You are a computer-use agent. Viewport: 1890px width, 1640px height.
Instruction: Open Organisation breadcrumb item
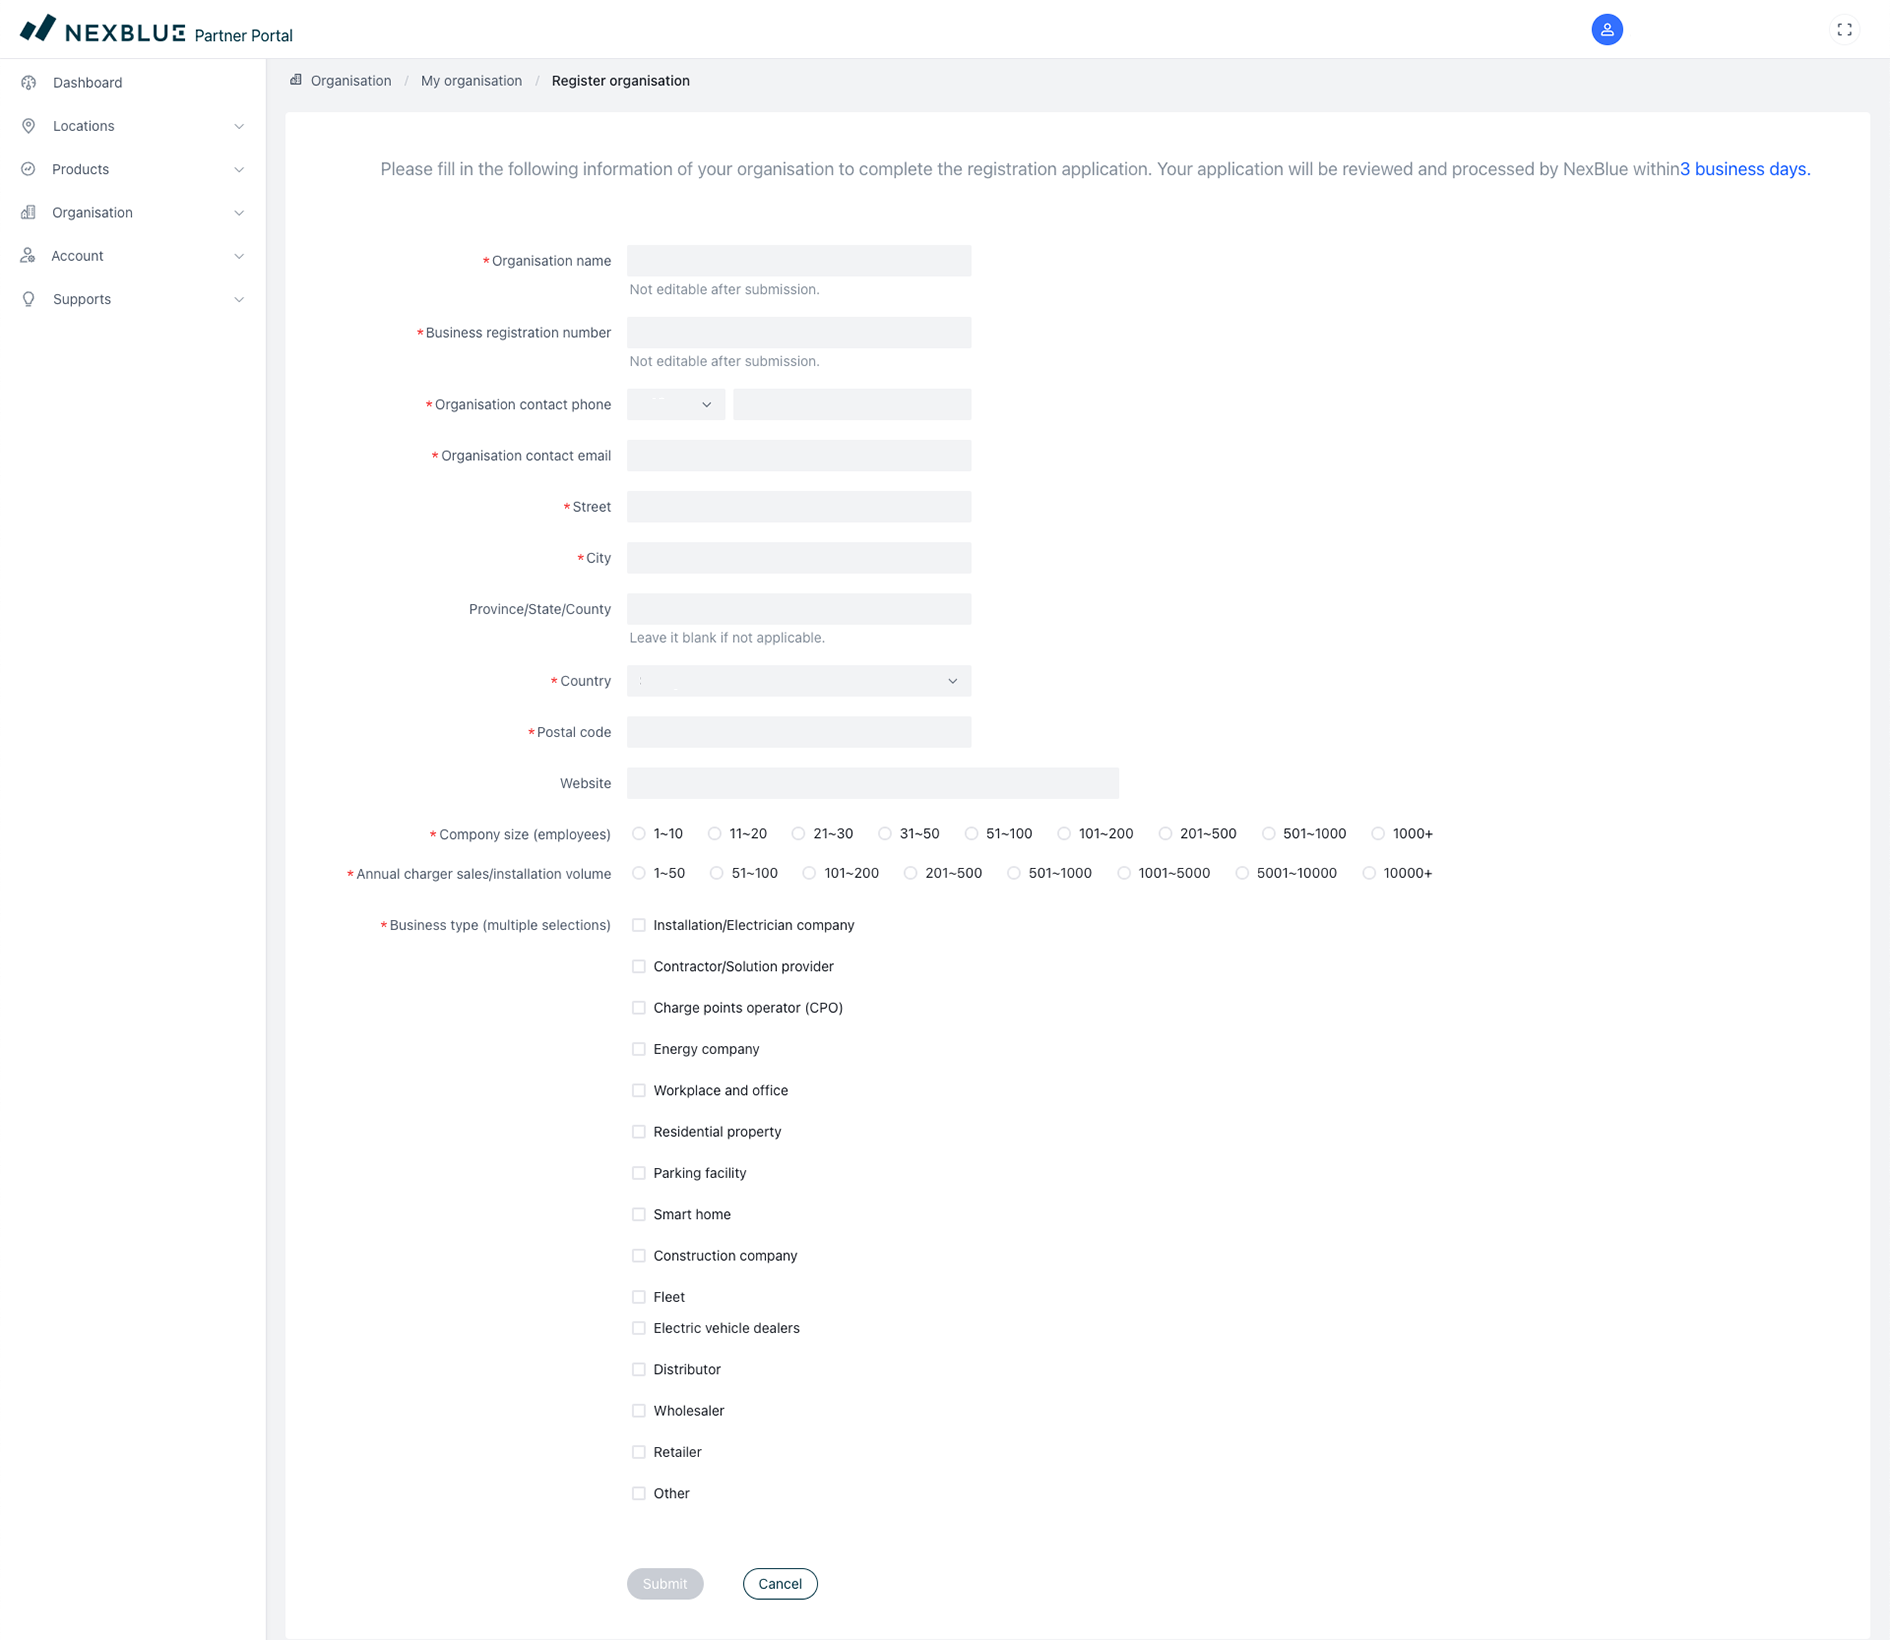coord(350,81)
